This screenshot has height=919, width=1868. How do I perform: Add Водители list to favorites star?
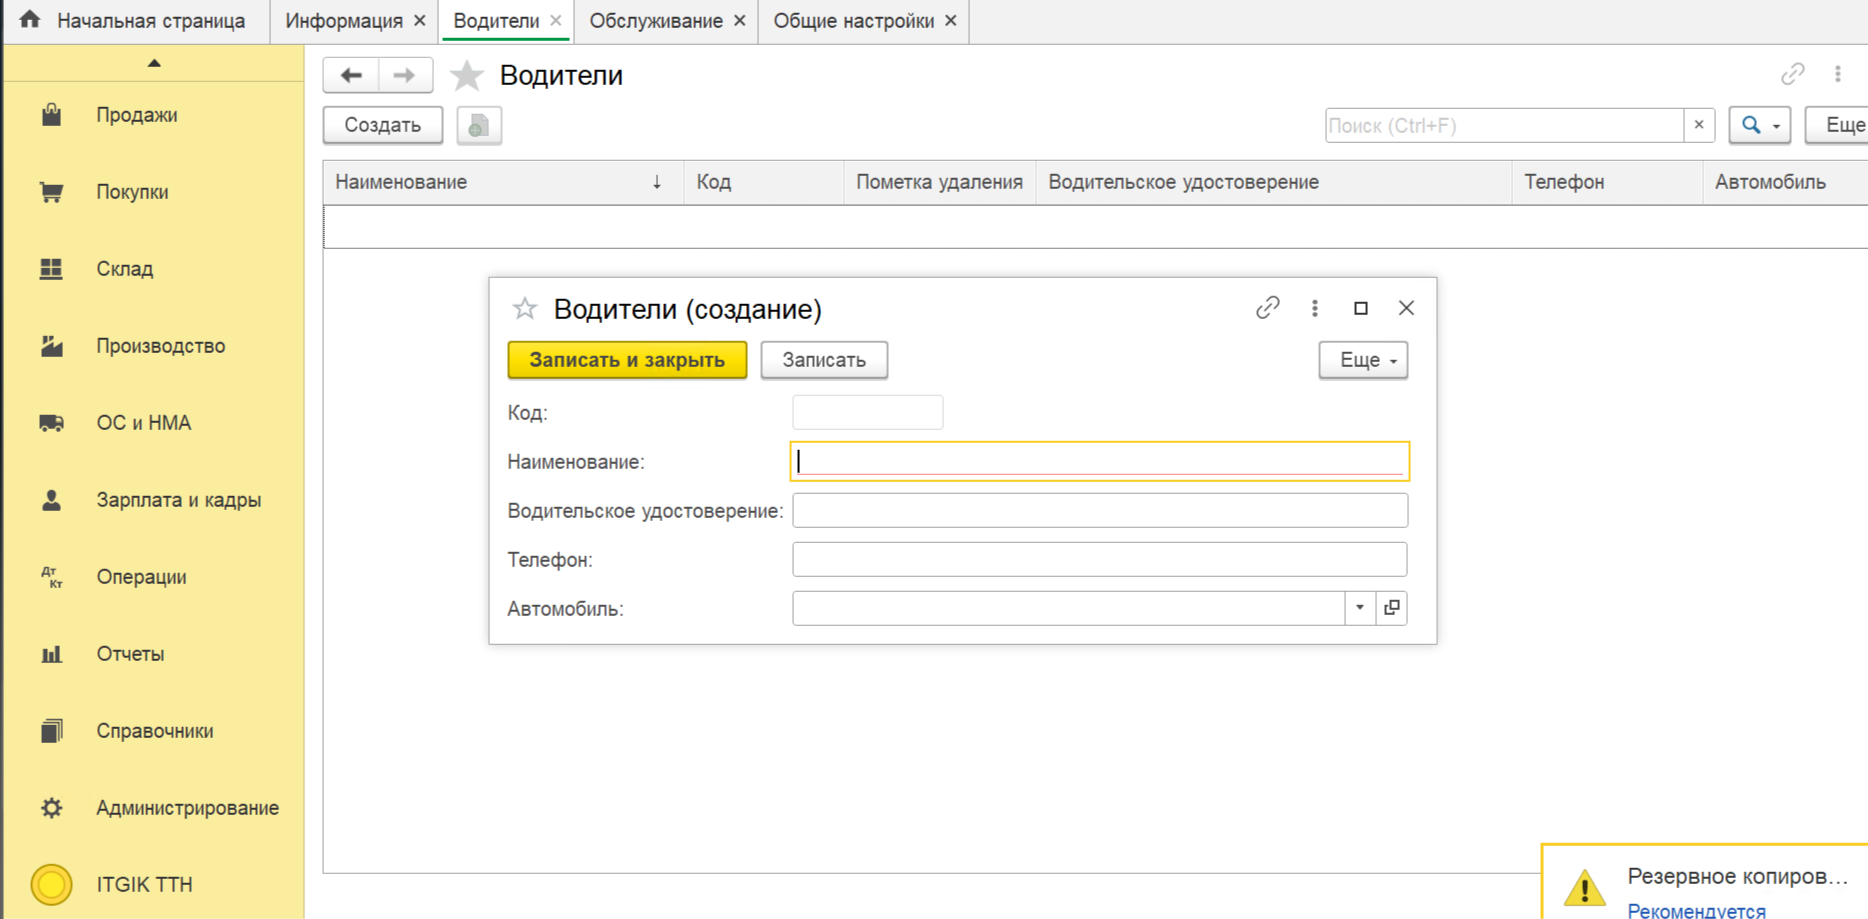466,76
